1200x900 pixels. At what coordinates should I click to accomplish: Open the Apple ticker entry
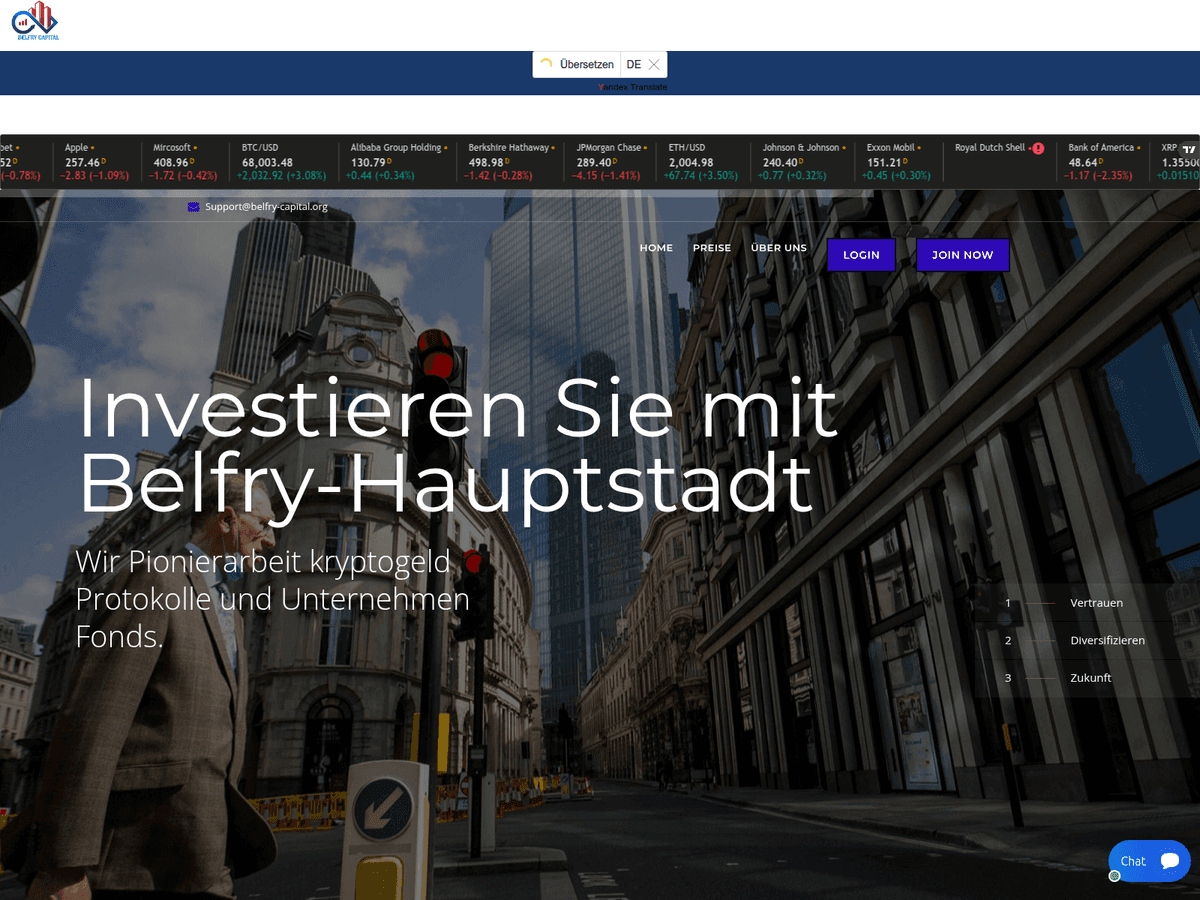pyautogui.click(x=96, y=161)
